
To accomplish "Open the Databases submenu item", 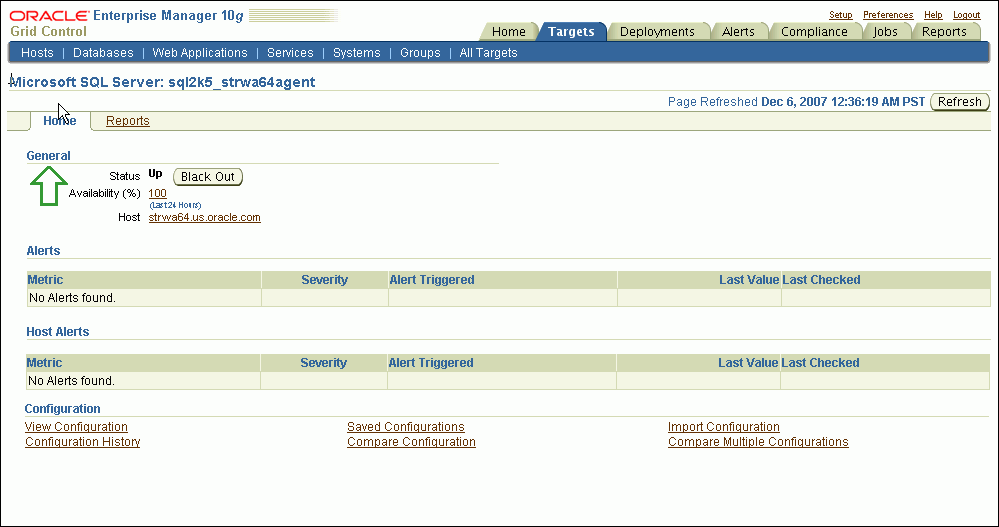I will tap(103, 53).
